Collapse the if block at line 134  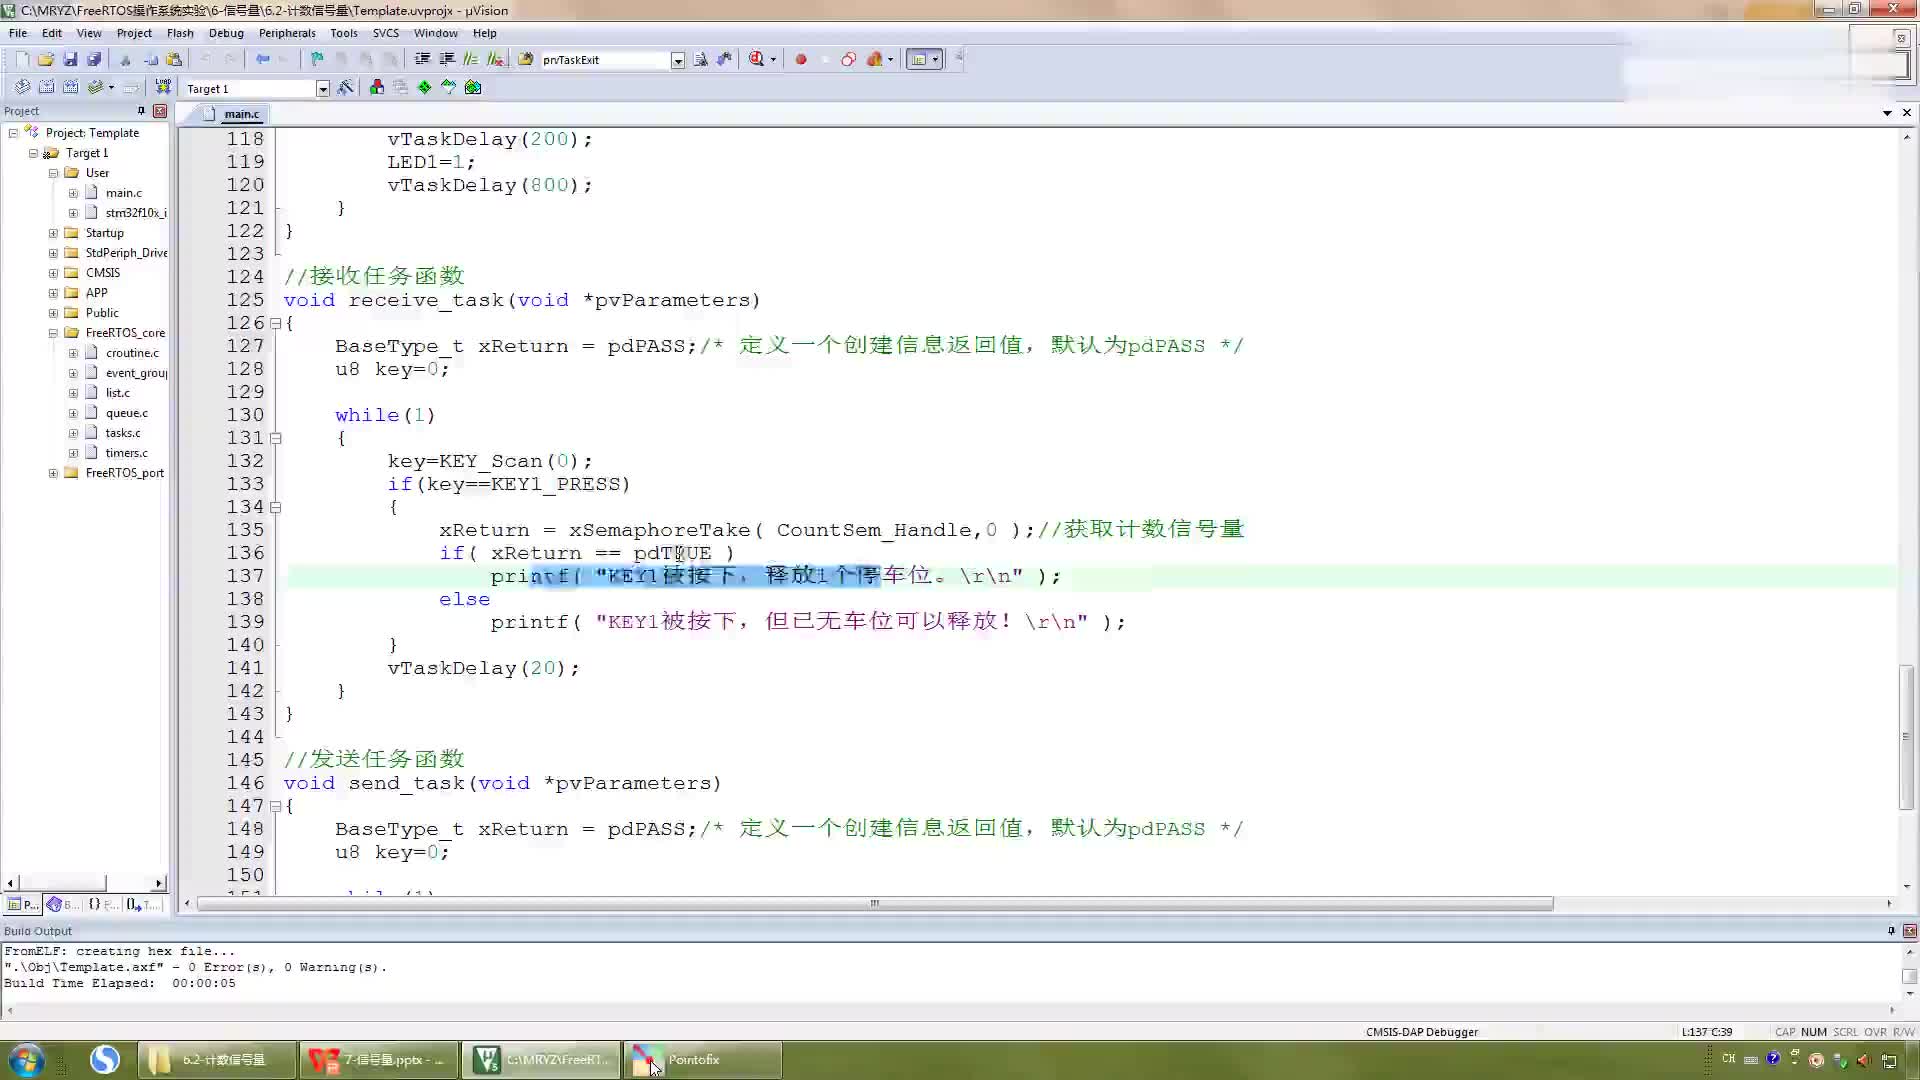click(275, 507)
